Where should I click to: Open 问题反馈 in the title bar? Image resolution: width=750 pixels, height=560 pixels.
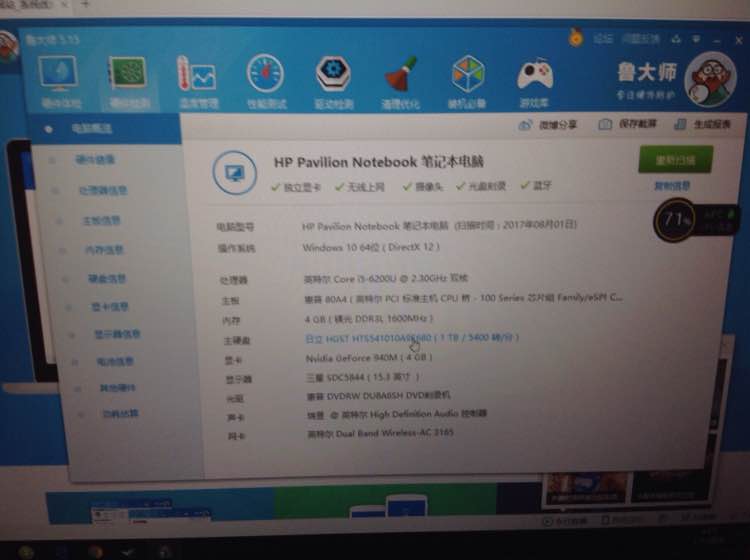click(640, 39)
